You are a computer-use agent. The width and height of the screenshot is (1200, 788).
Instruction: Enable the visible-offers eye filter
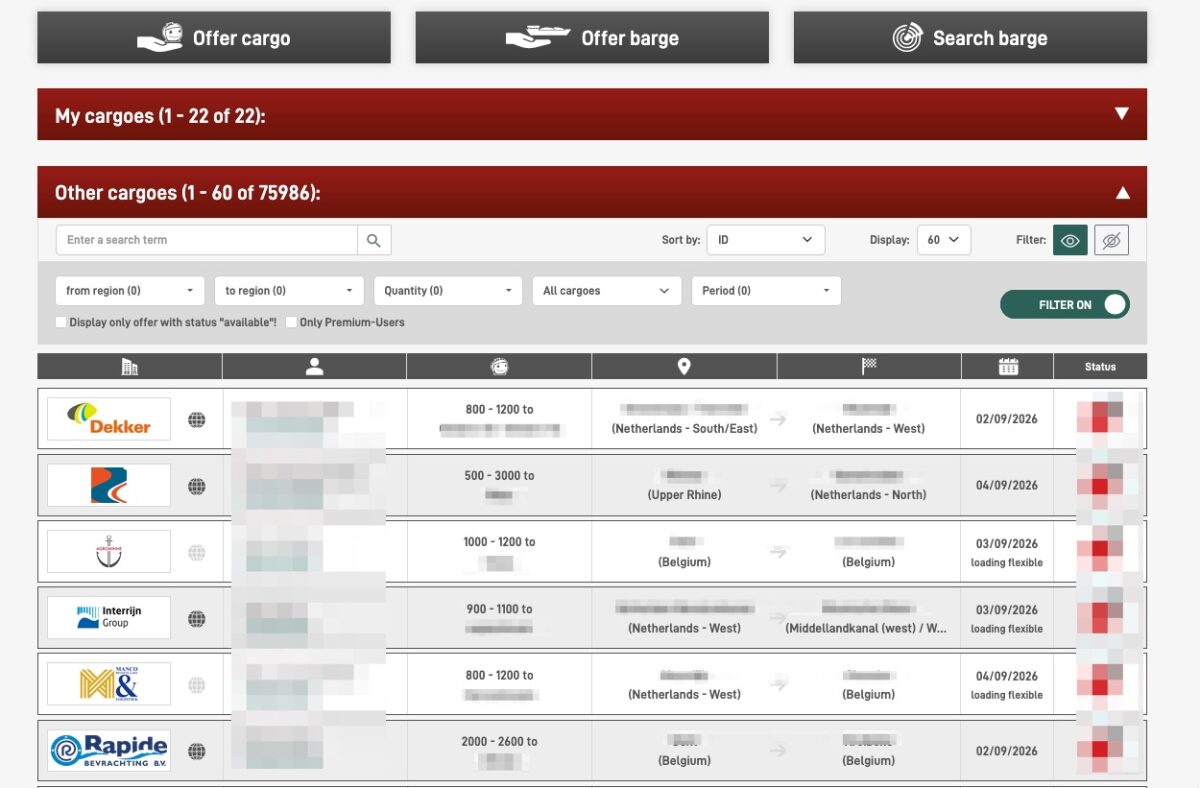pyautogui.click(x=1070, y=240)
